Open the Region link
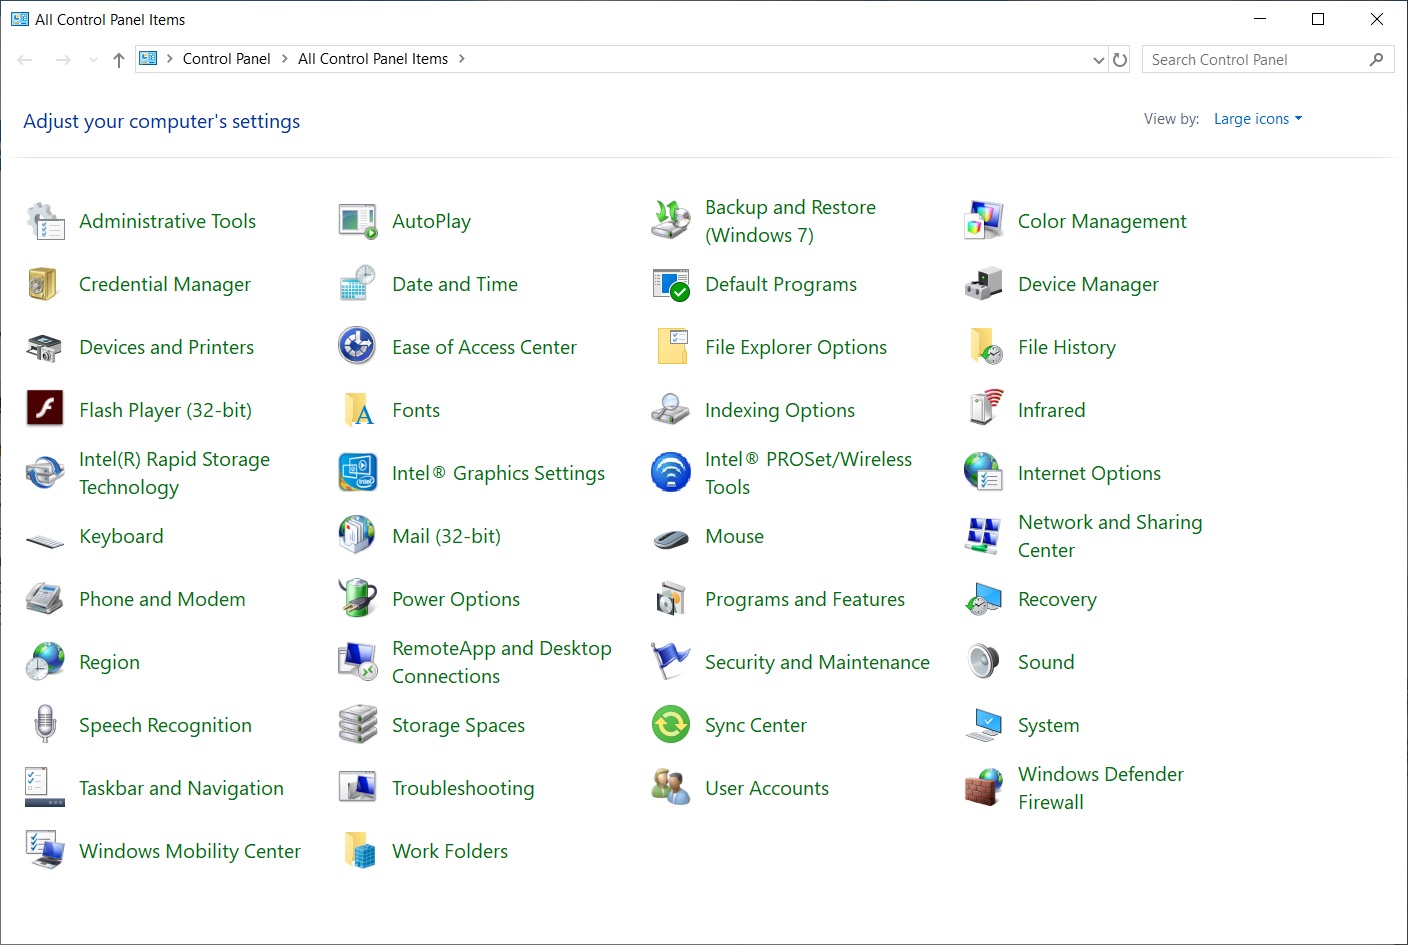 click(109, 662)
